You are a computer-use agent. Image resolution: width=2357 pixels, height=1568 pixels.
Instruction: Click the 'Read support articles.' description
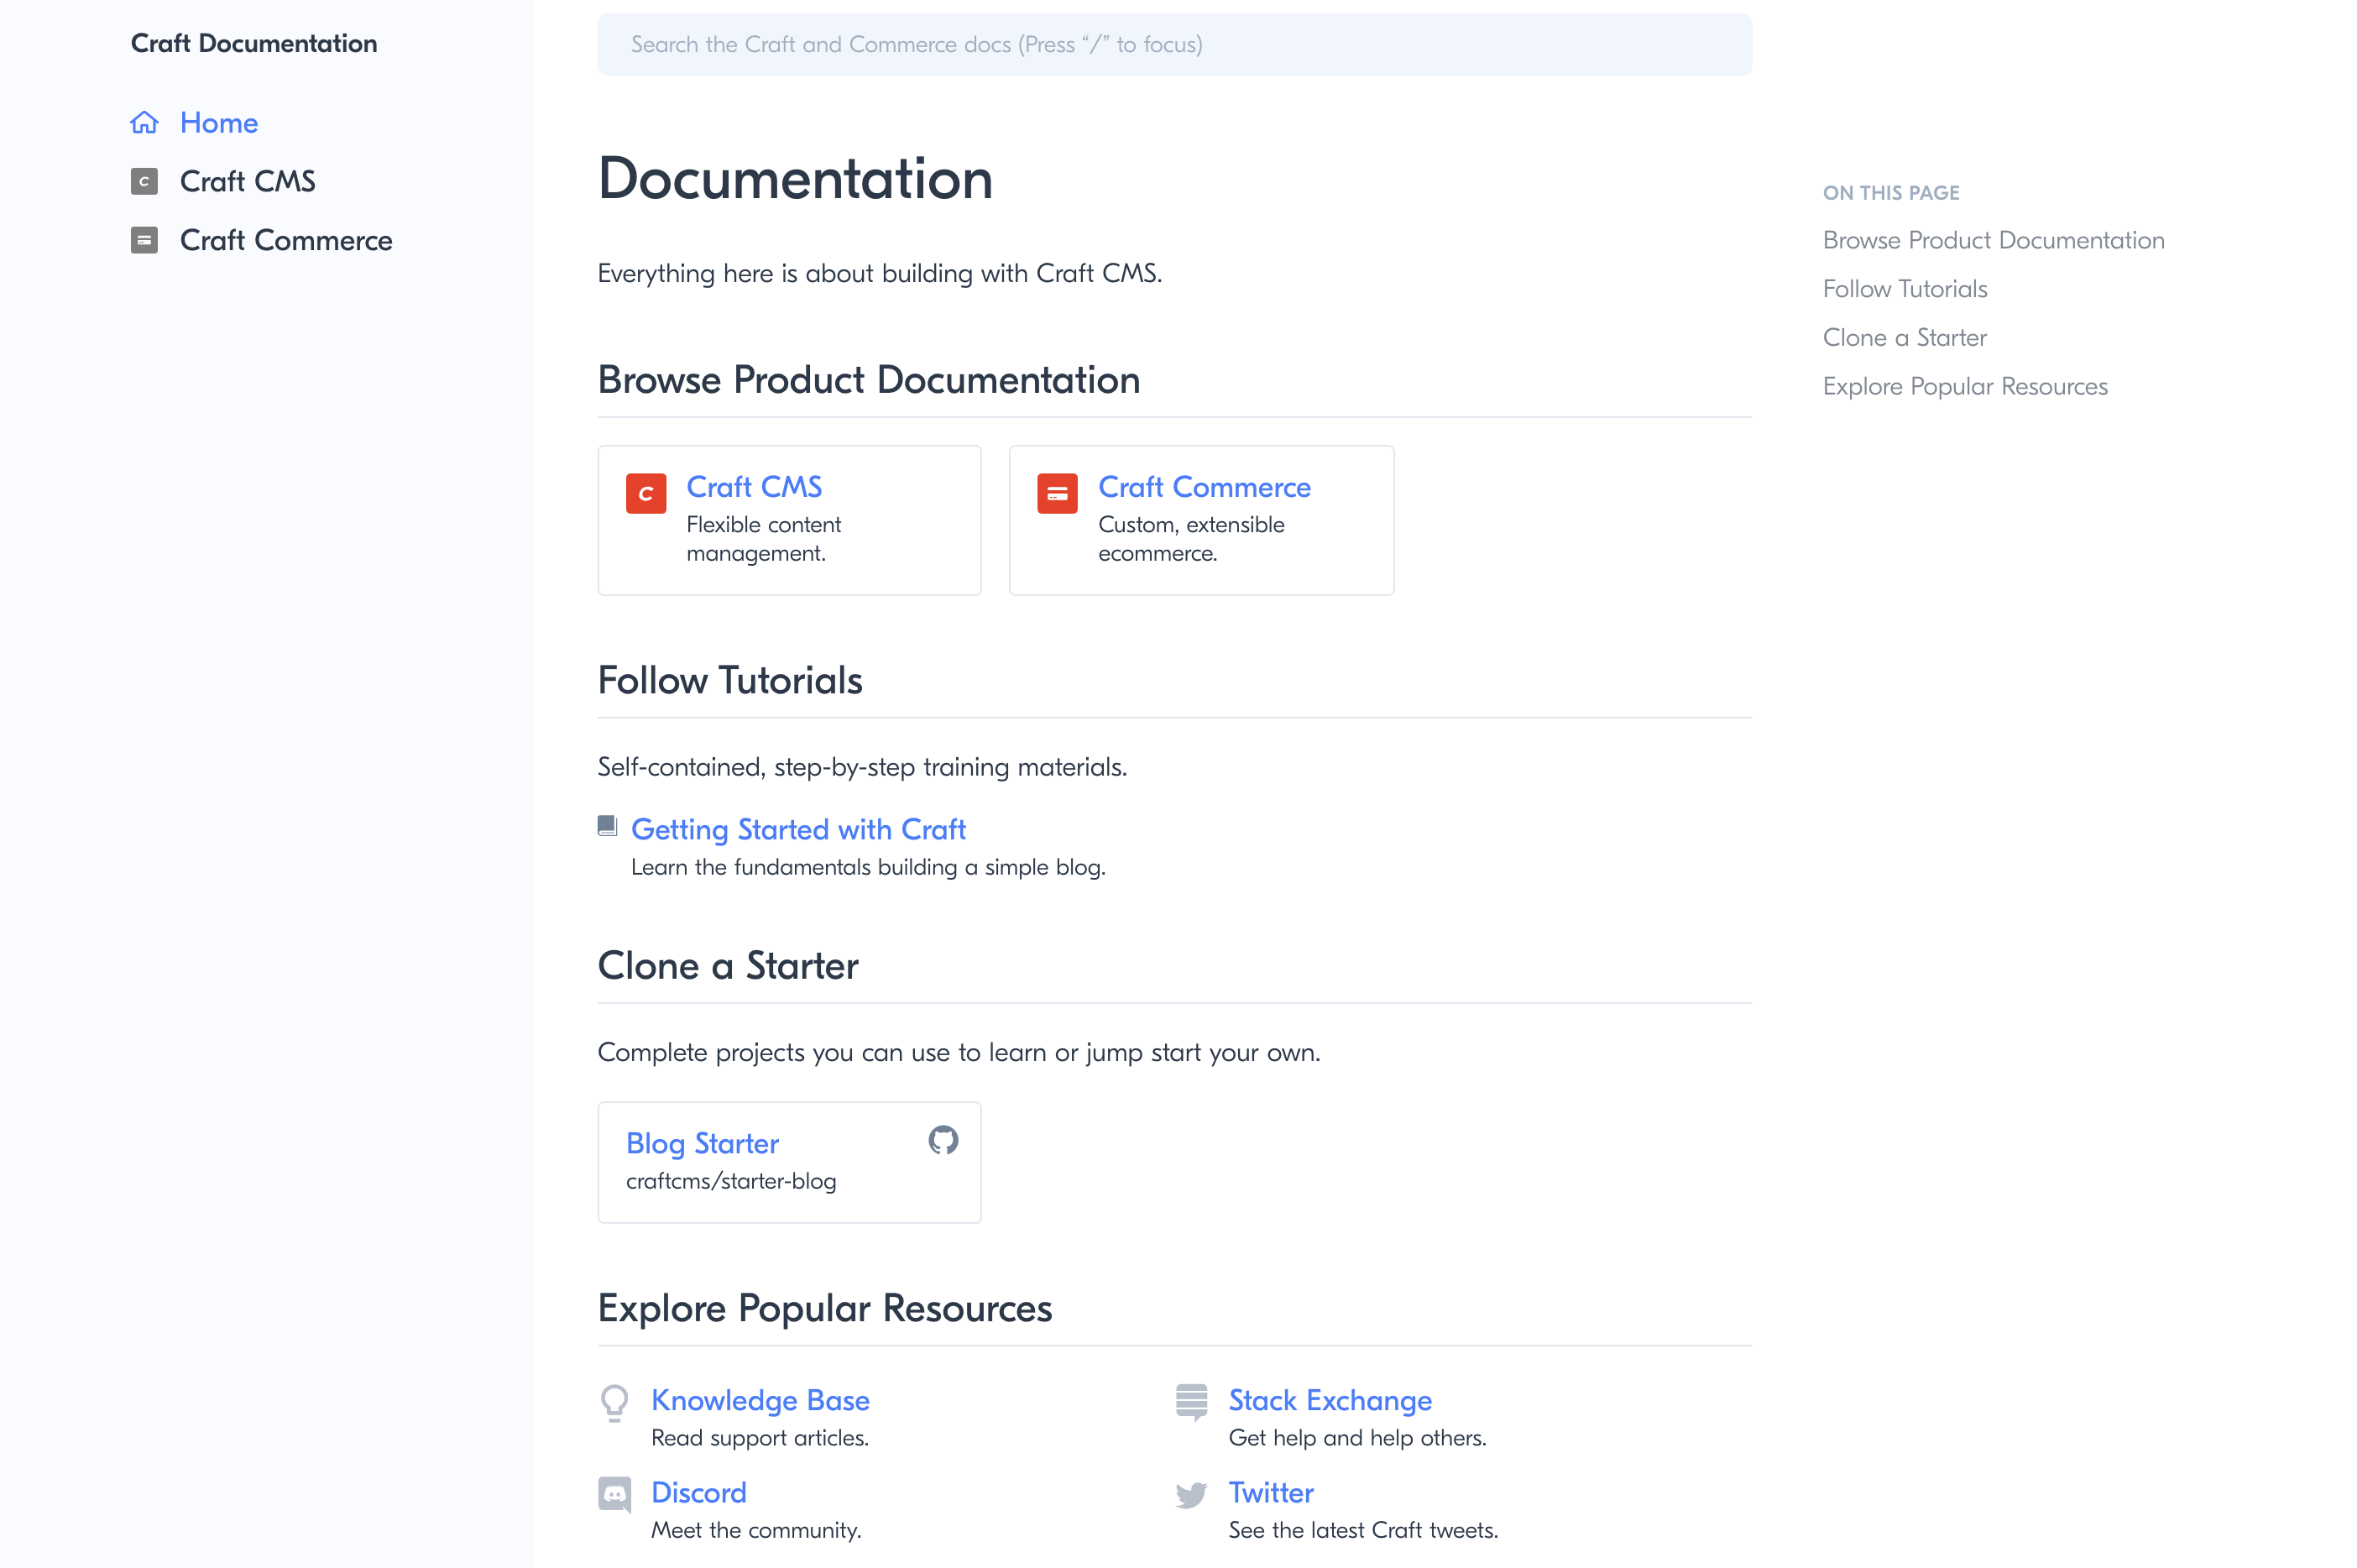pos(760,1437)
